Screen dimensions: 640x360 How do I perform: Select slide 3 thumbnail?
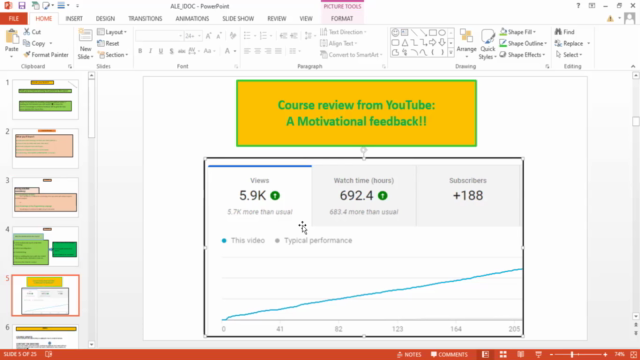(x=45, y=197)
